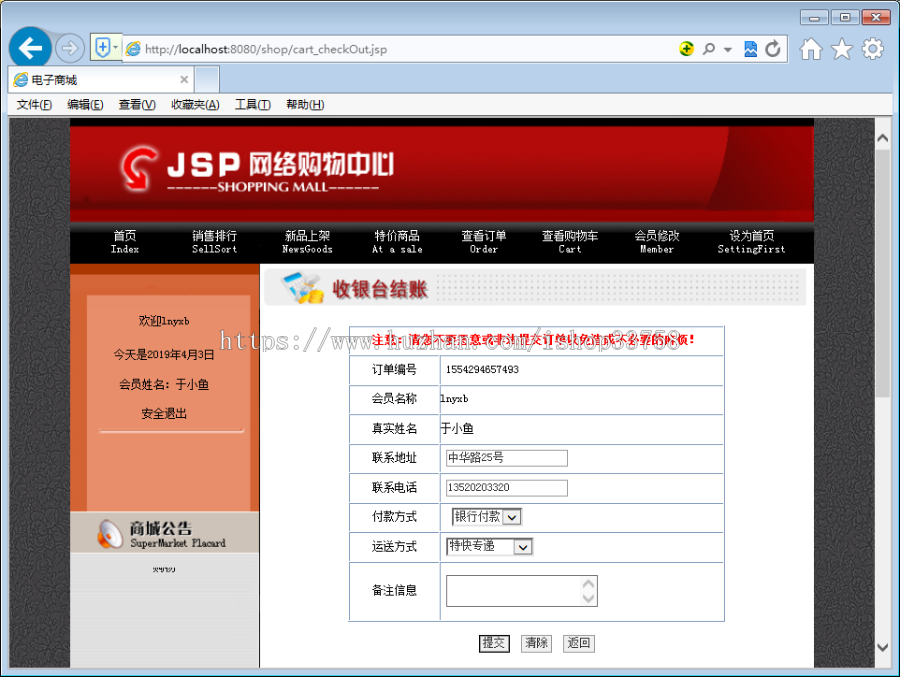This screenshot has width=900, height=677.
Task: Click 今天是2019年4月3日 date text
Action: [x=164, y=354]
